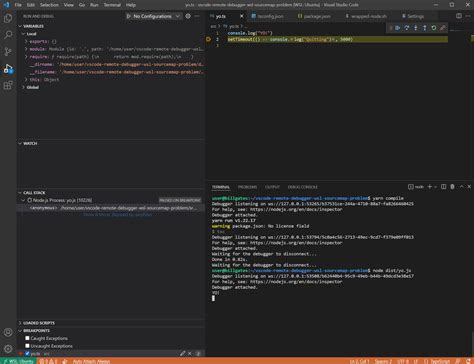Image resolution: width=474 pixels, height=364 pixels.
Task: Maximize the terminal panel size
Action: click(461, 187)
